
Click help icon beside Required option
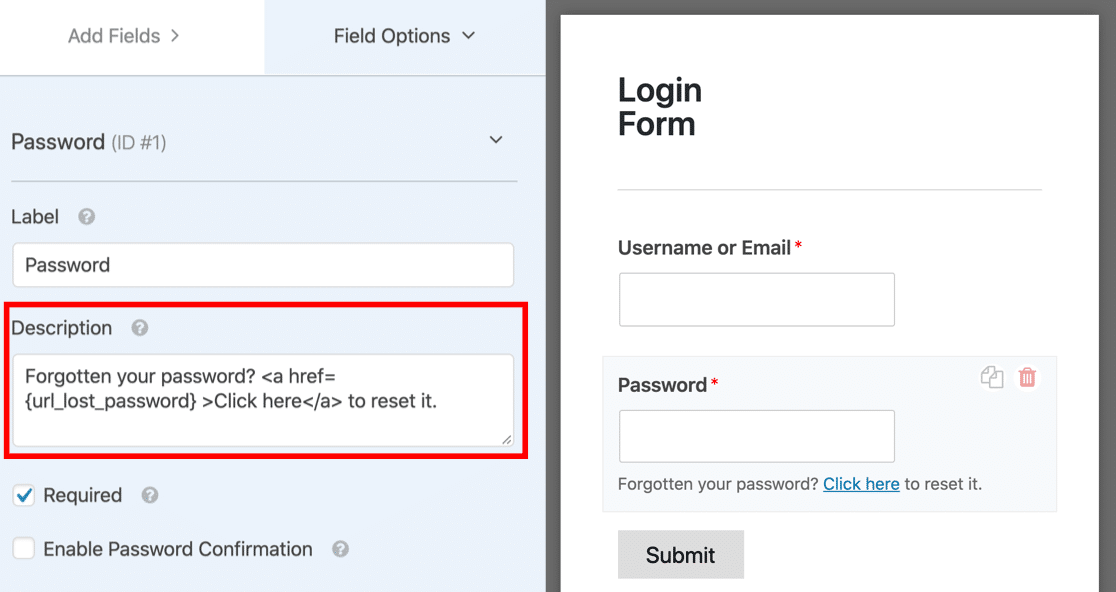point(150,495)
